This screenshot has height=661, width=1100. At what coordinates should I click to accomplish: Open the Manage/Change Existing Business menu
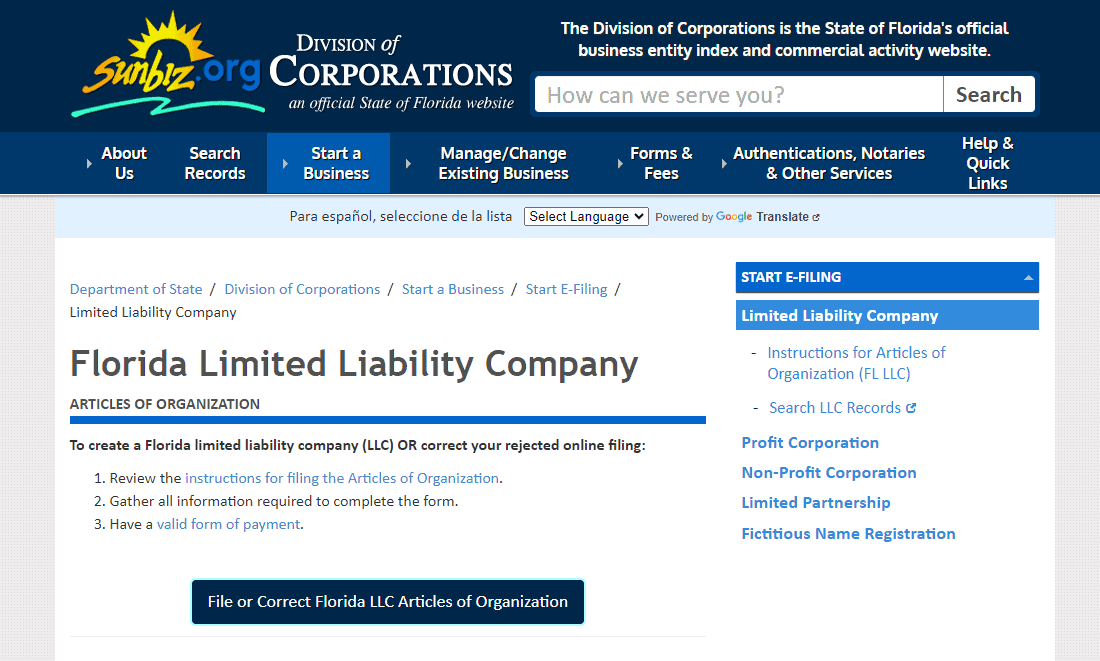tap(503, 163)
